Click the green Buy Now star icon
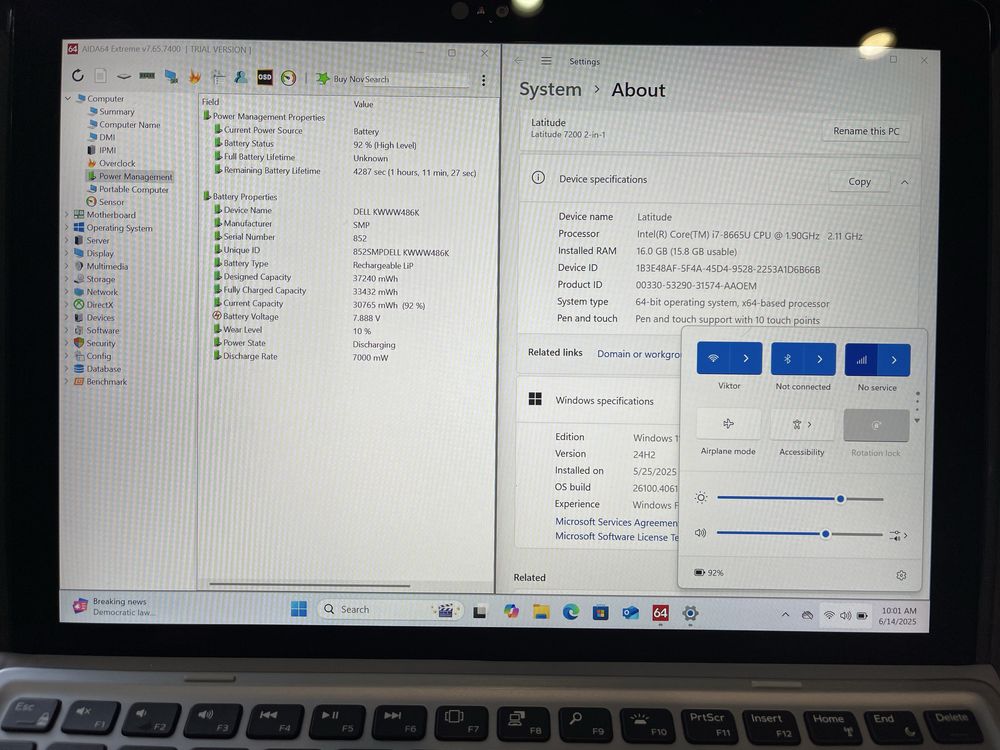This screenshot has width=1000, height=750. click(x=323, y=78)
